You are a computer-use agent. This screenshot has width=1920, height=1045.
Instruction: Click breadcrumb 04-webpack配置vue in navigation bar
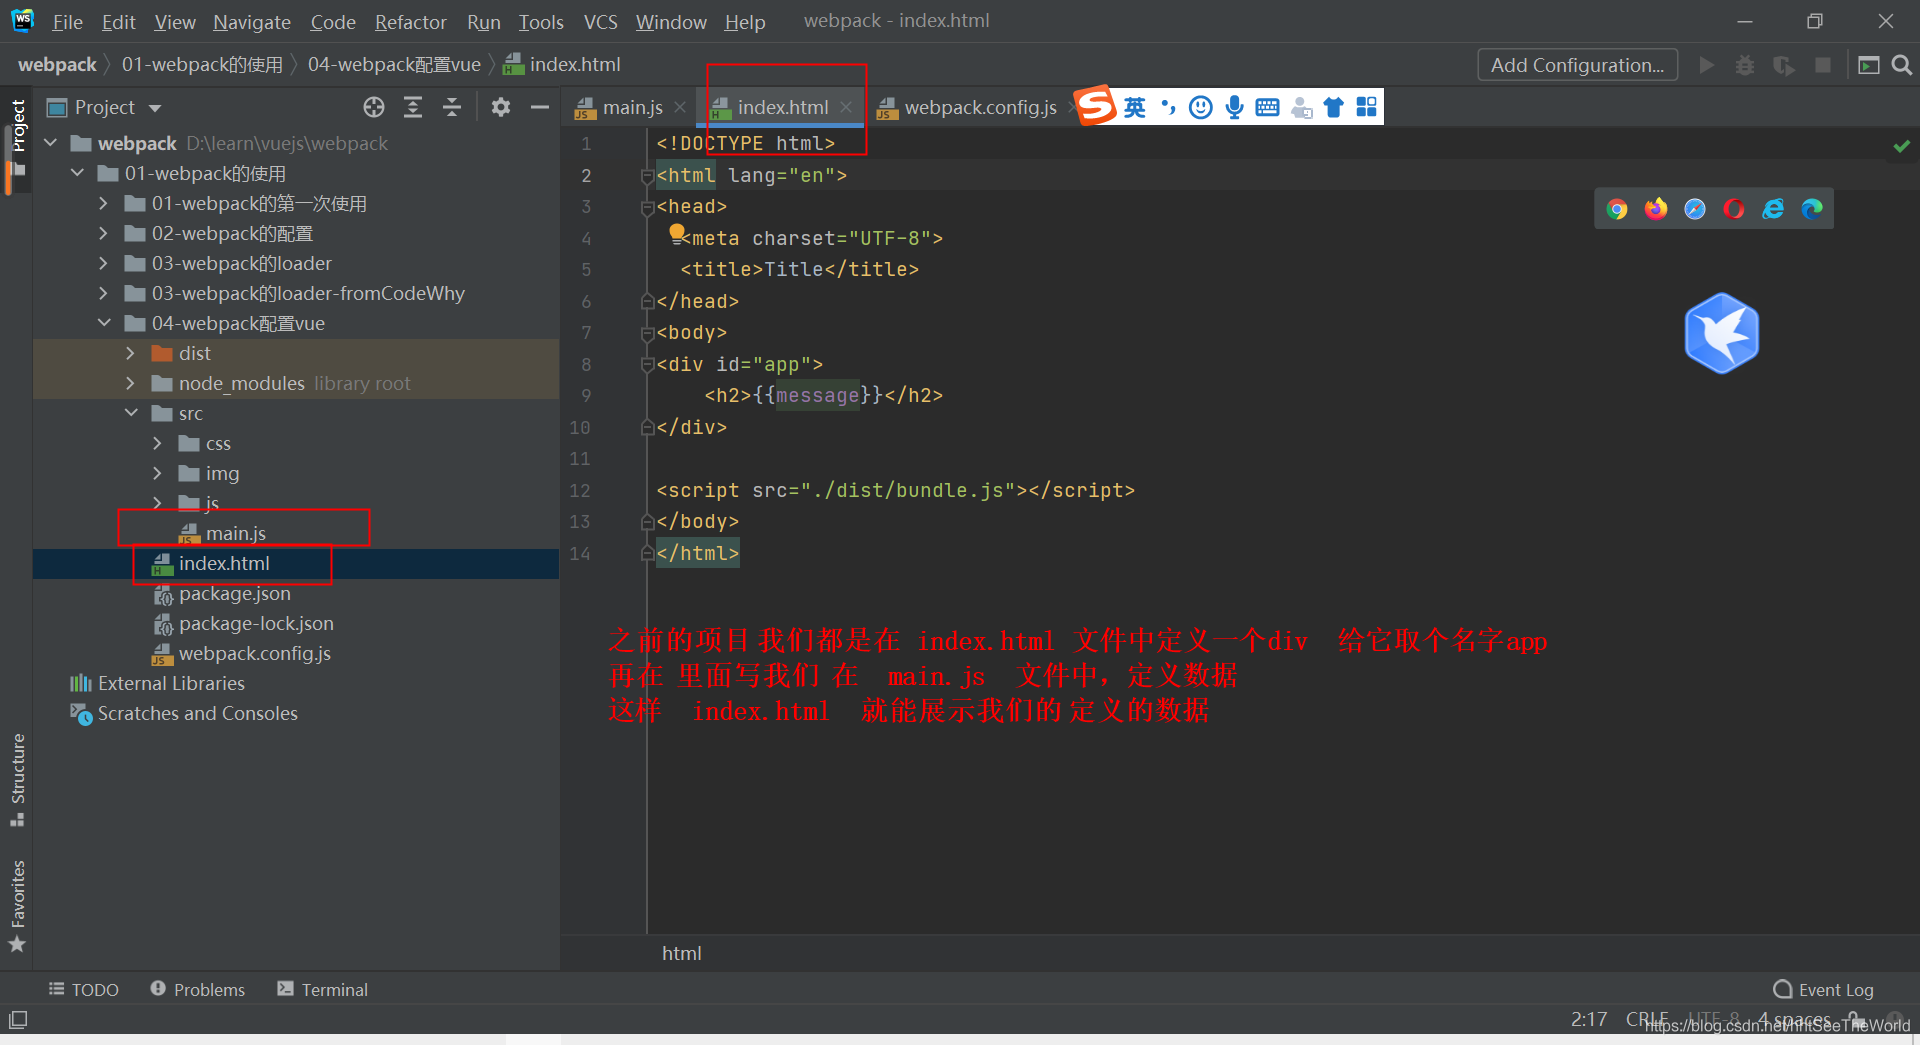click(394, 65)
